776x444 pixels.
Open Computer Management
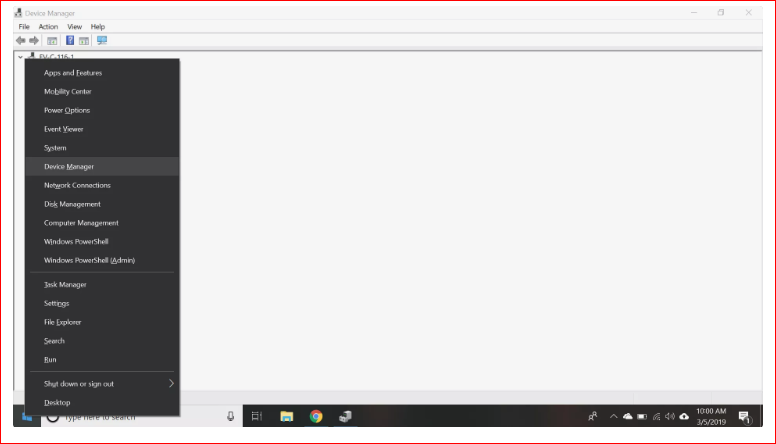[x=102, y=223]
